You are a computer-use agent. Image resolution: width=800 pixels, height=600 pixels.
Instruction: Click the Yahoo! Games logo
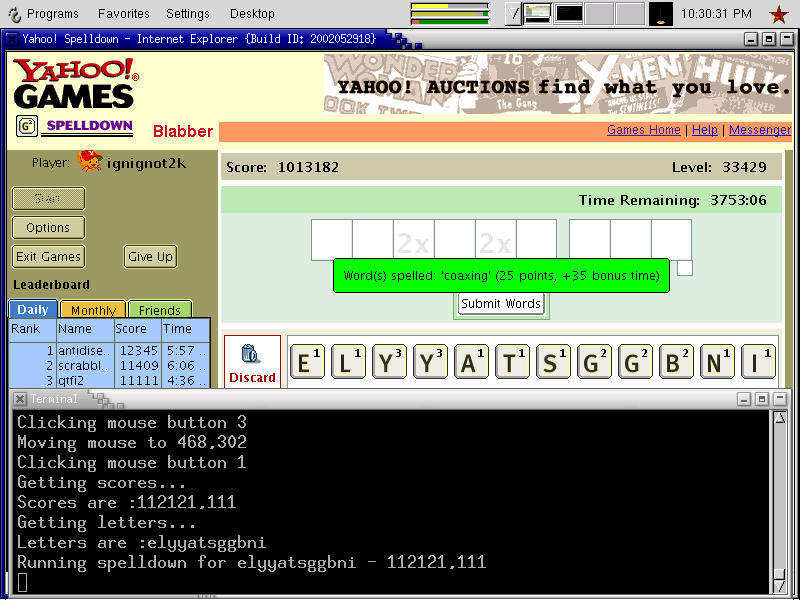point(76,83)
